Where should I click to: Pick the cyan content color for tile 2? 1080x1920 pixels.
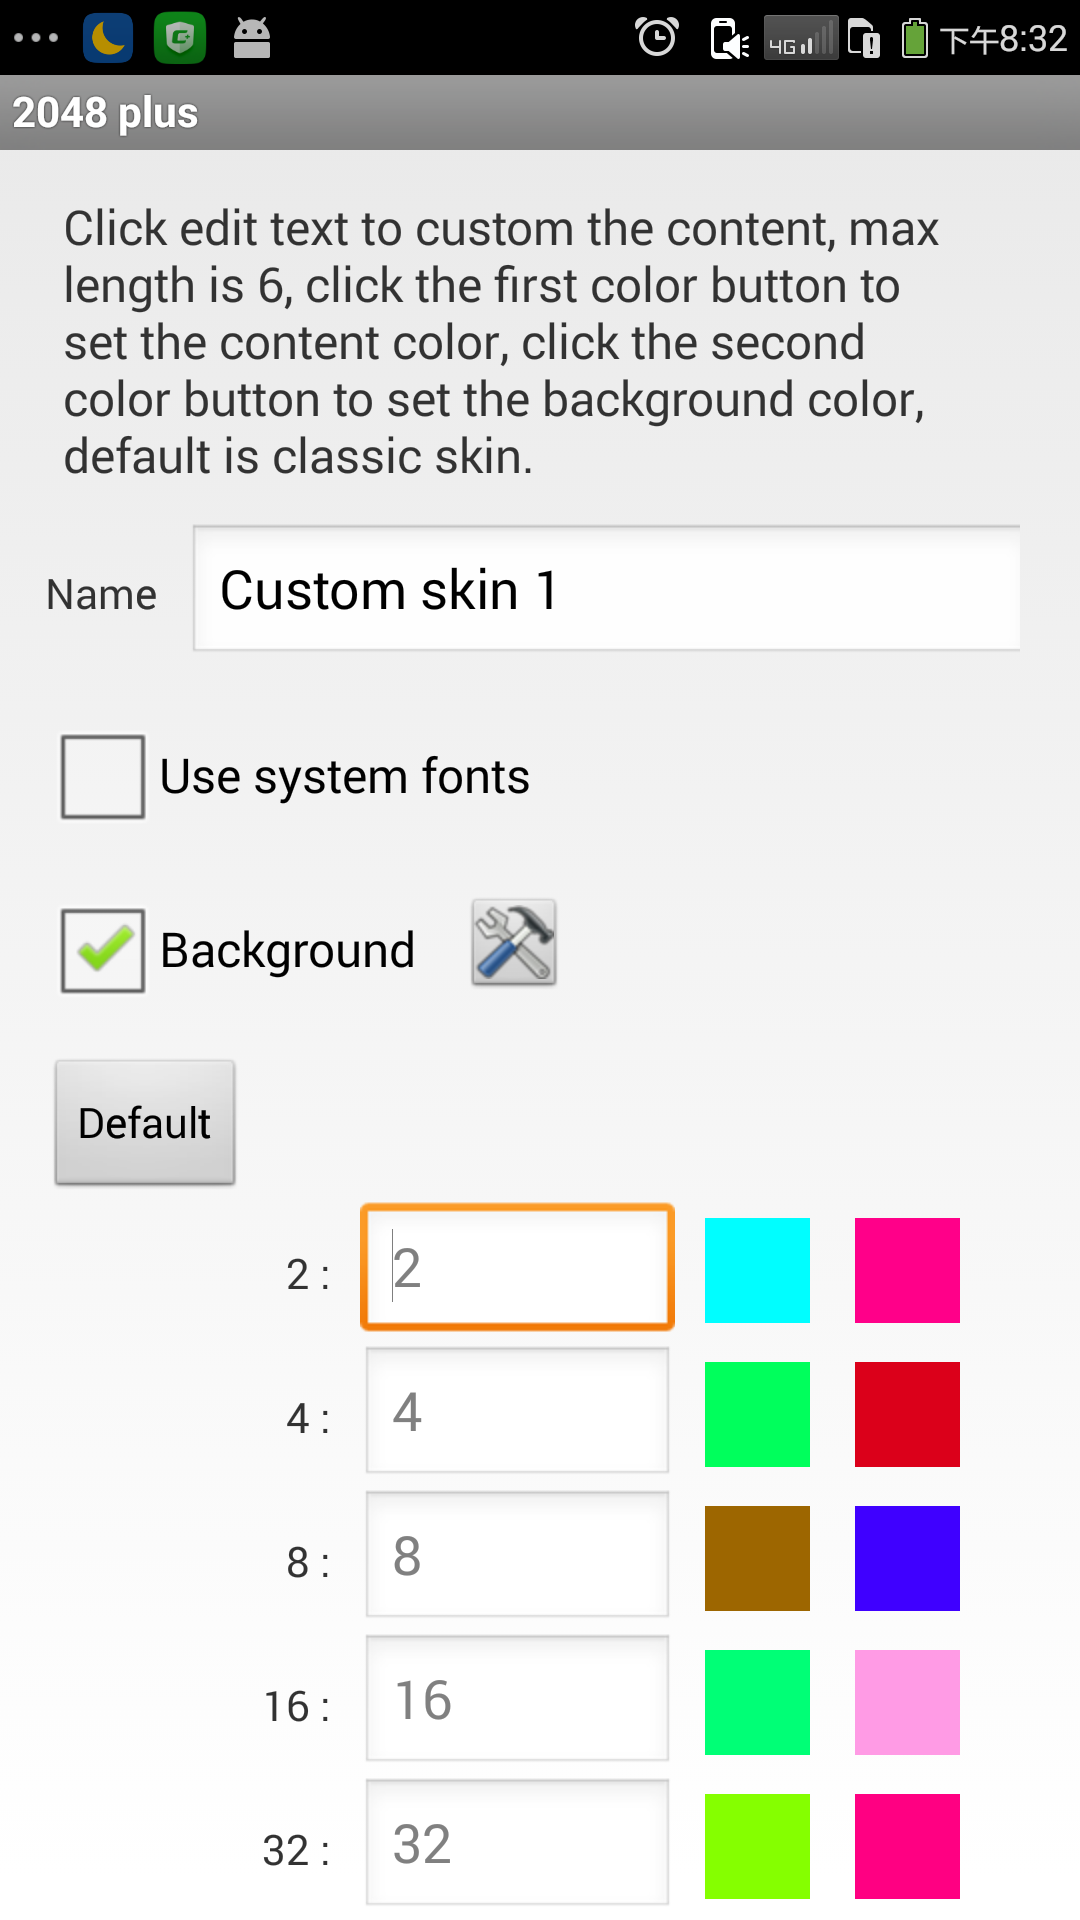757,1270
